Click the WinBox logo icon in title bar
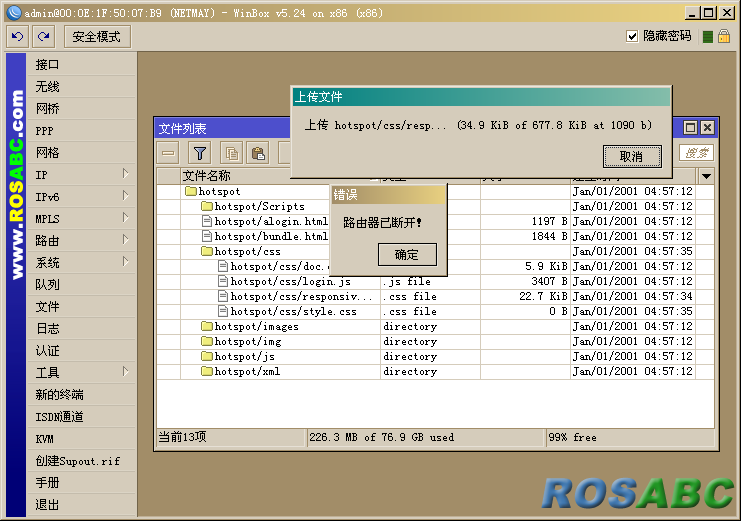This screenshot has height=521, width=741. [x=14, y=13]
